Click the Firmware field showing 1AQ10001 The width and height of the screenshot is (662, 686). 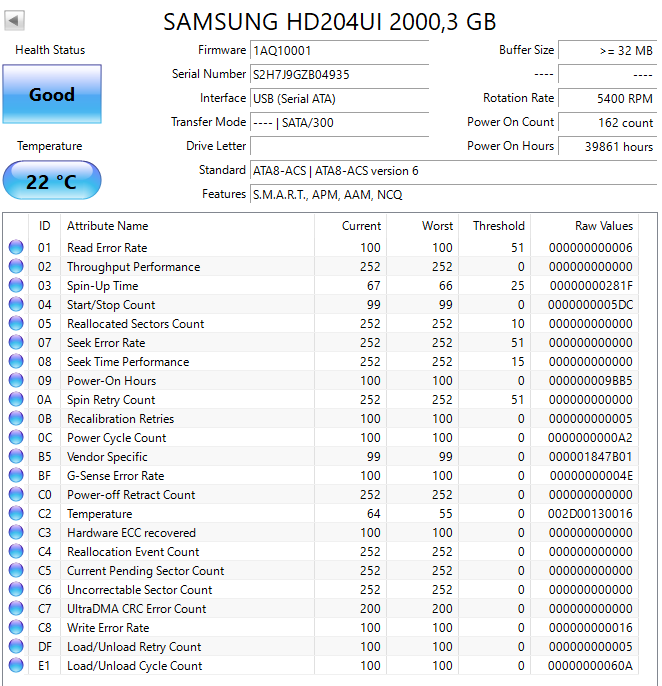(x=338, y=51)
